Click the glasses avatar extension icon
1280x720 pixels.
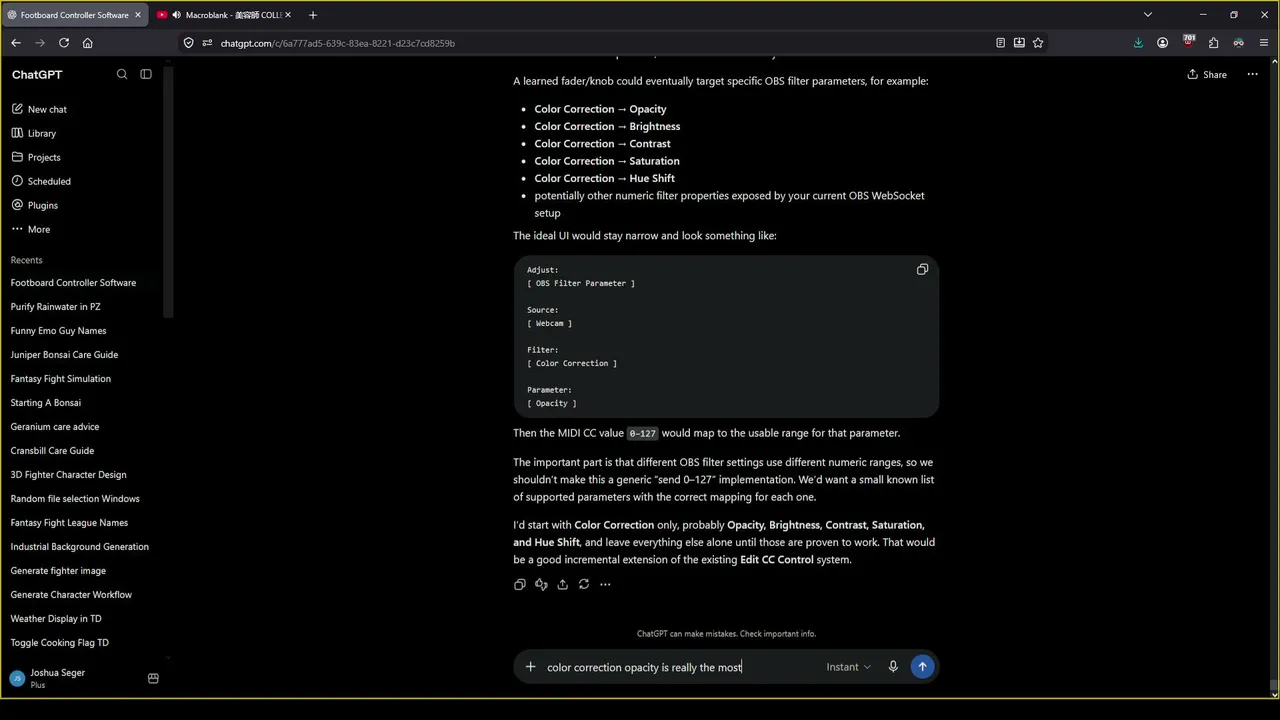tap(1238, 43)
